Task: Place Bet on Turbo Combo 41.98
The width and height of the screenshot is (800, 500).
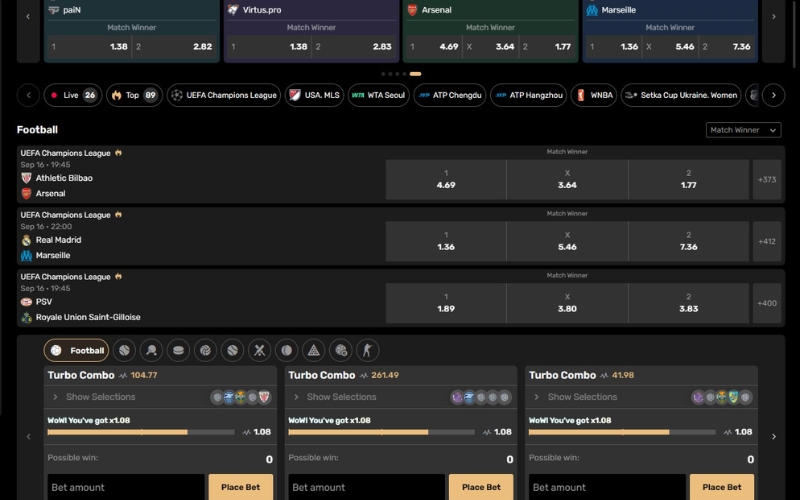Action: tap(722, 487)
